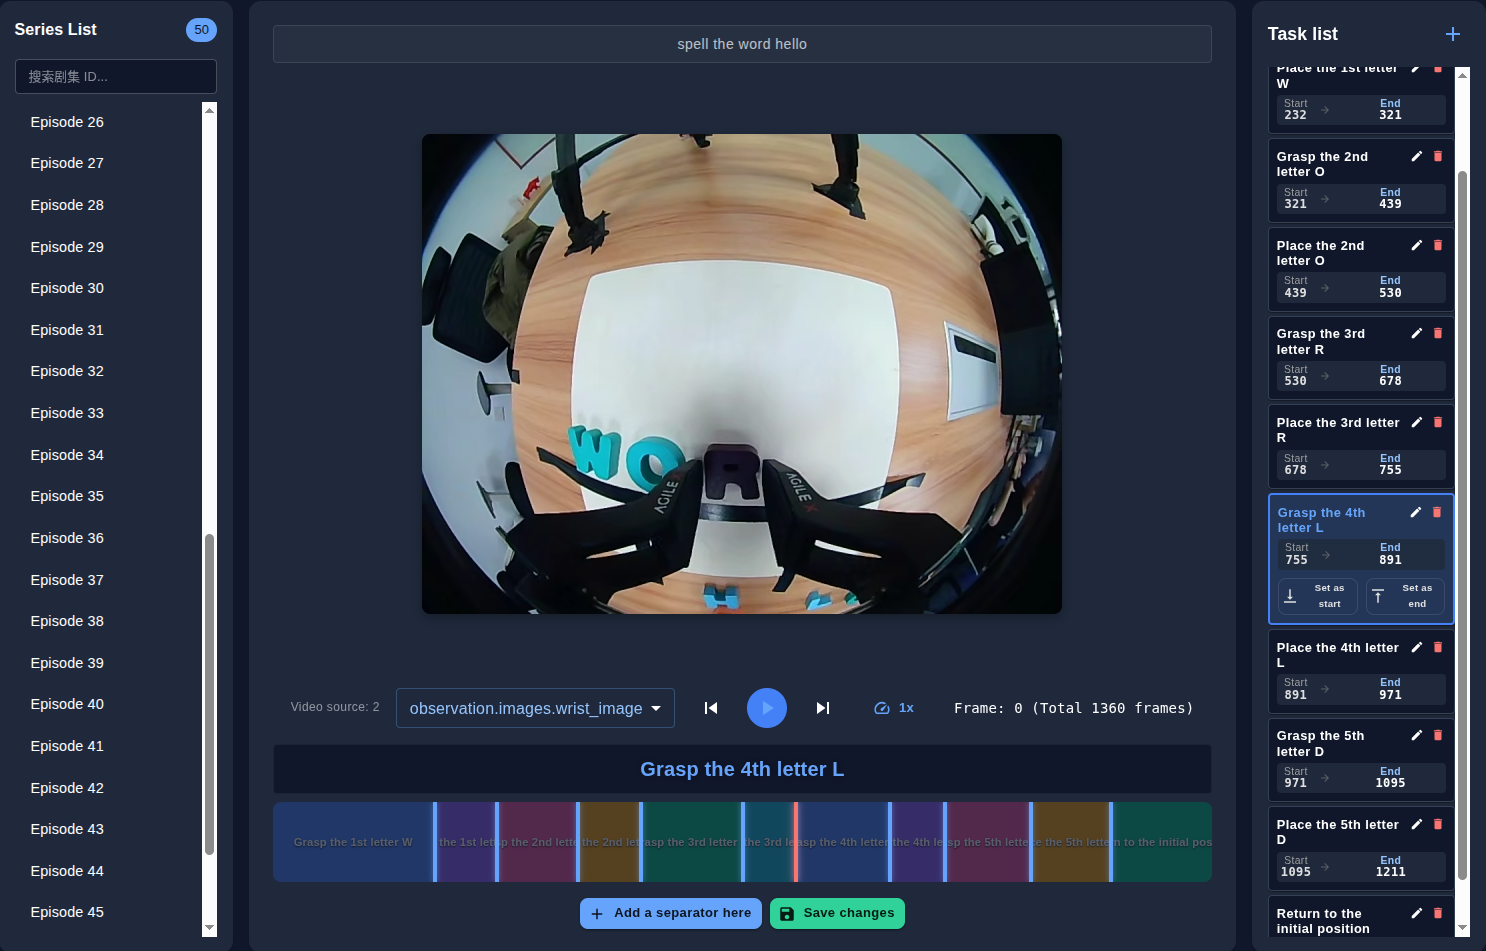Delete the 'Grasp the 4th letter L' task
This screenshot has height=951, width=1486.
point(1437,512)
